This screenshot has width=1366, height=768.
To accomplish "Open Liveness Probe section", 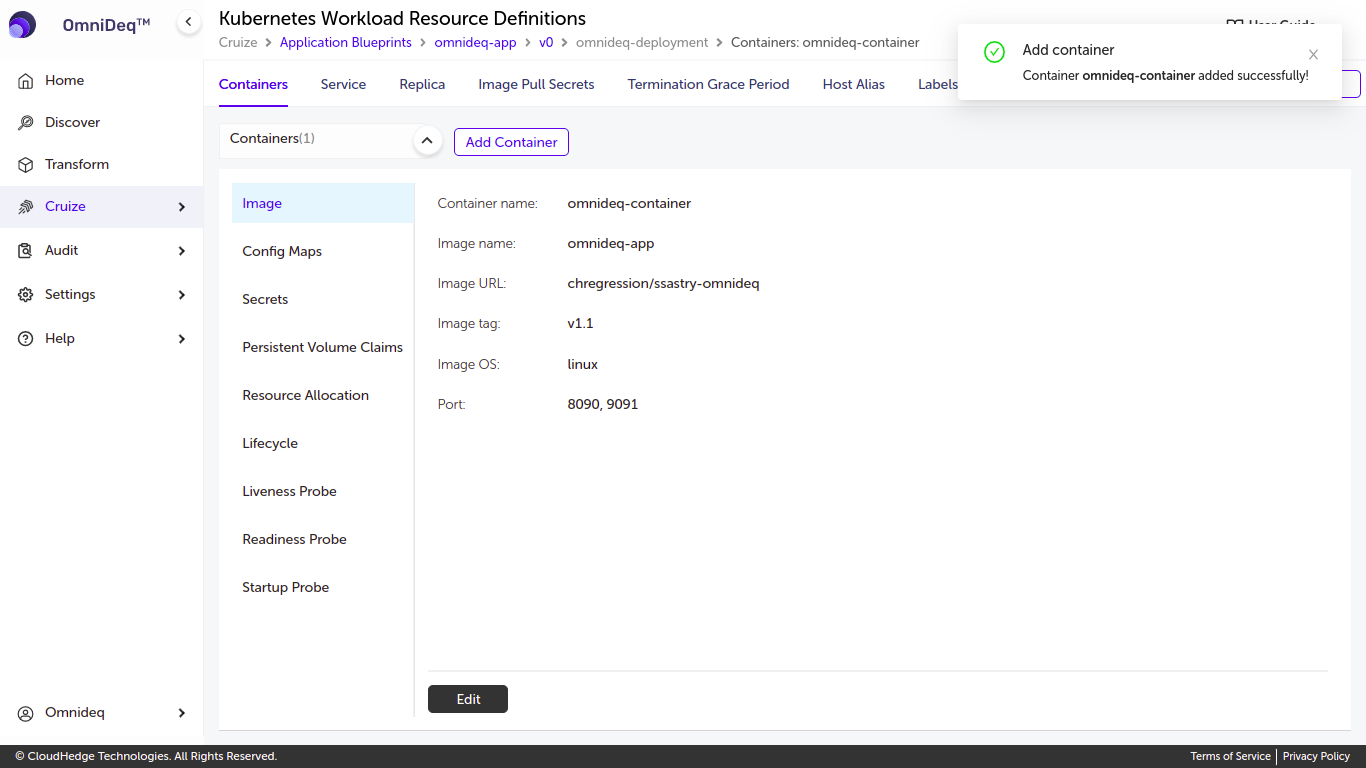I will 323,491.
